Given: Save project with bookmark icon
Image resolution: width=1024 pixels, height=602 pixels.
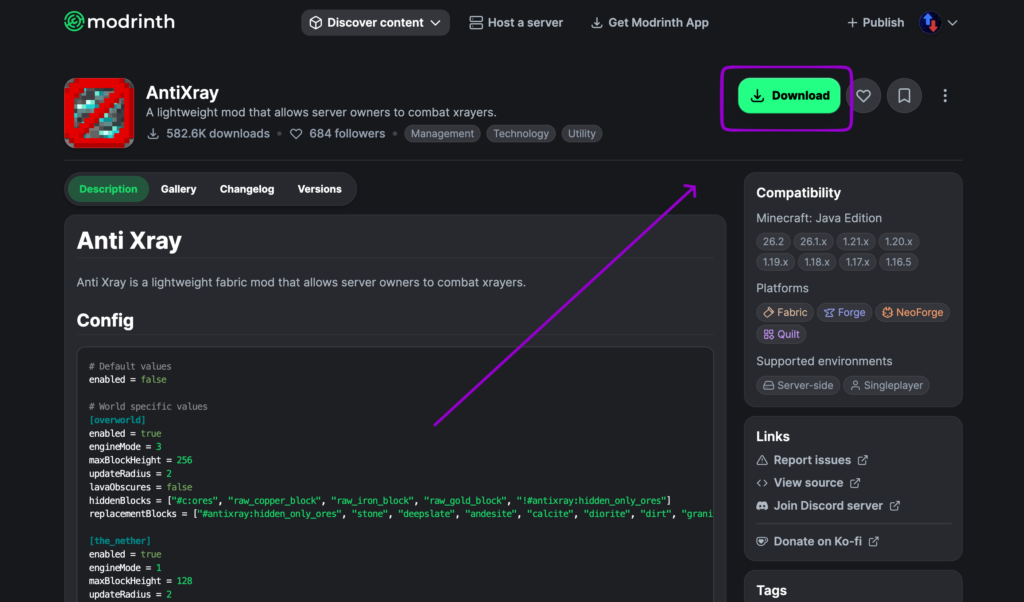Looking at the screenshot, I should 904,96.
